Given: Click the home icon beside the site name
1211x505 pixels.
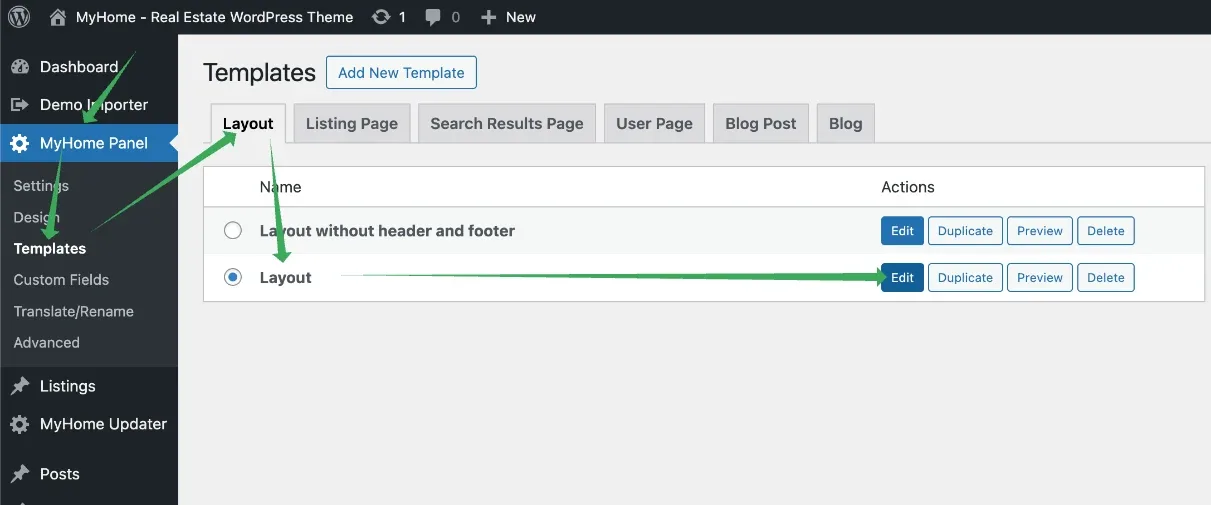Looking at the screenshot, I should [x=58, y=17].
